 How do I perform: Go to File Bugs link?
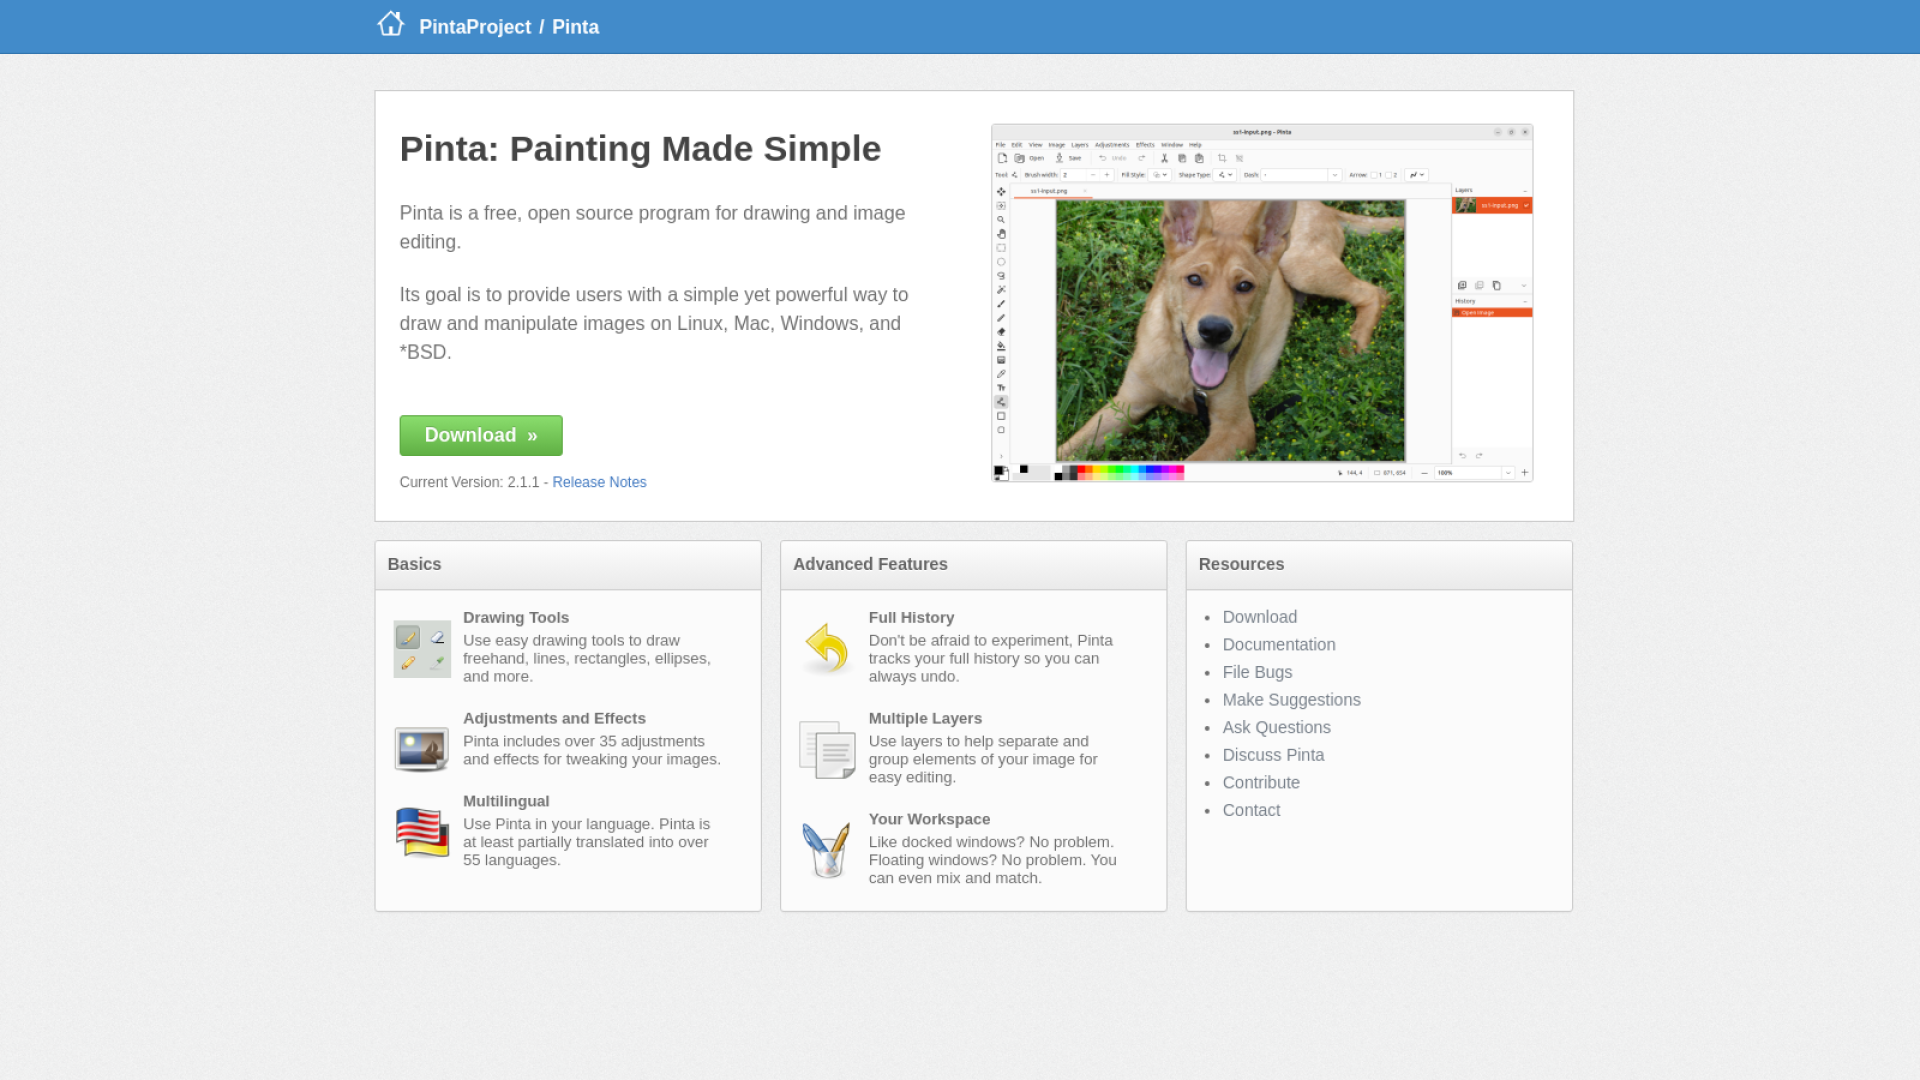[x=1257, y=672]
